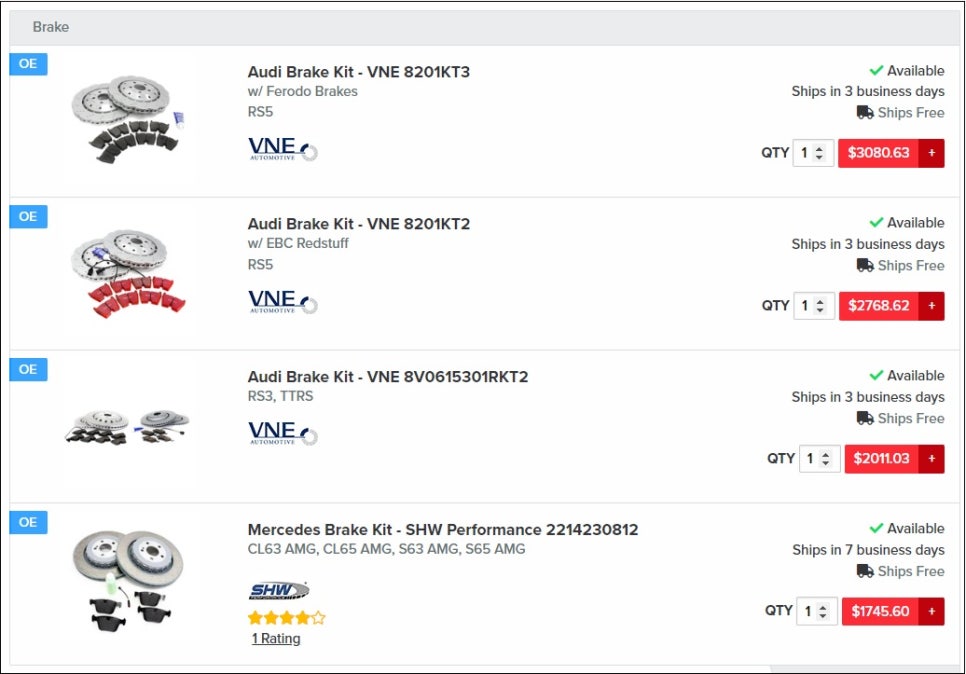966x674 pixels.
Task: Click Mercedes brake kit product image
Action: pos(126,580)
